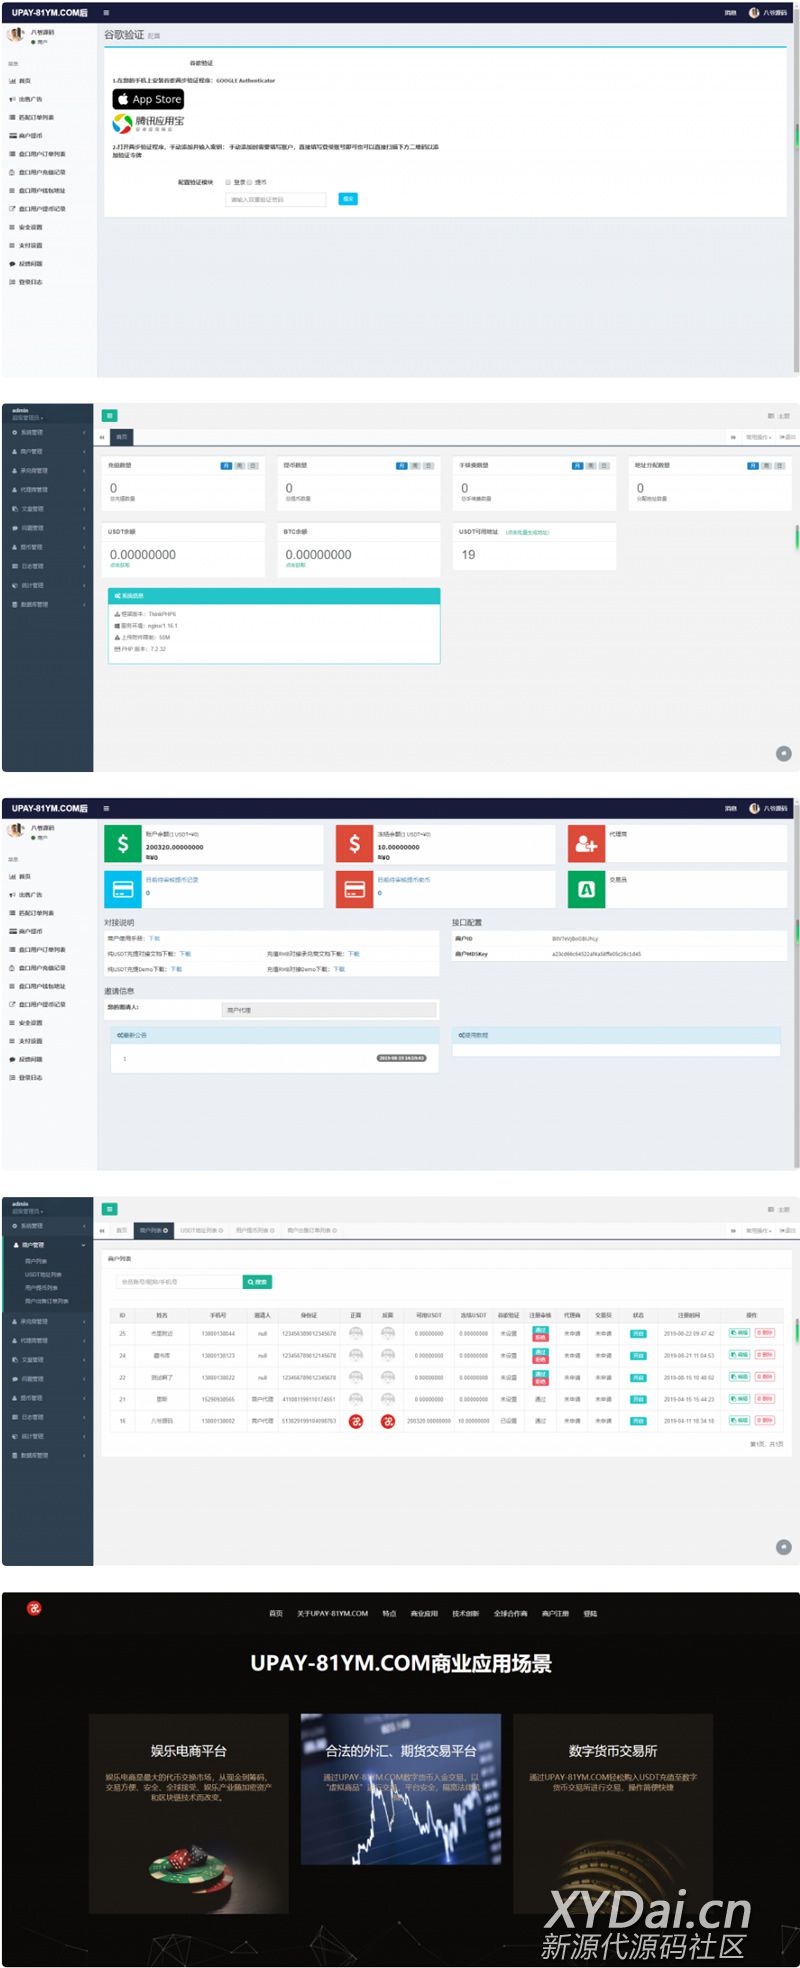This screenshot has height=1968, width=800.
Task: Open grey front ID photo in row 25
Action: click(355, 1333)
